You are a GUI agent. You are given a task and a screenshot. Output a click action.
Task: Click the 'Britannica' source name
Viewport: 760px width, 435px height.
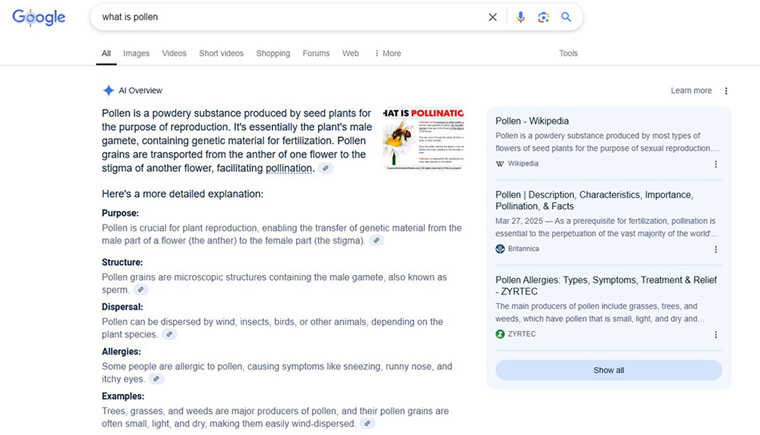[x=523, y=249]
